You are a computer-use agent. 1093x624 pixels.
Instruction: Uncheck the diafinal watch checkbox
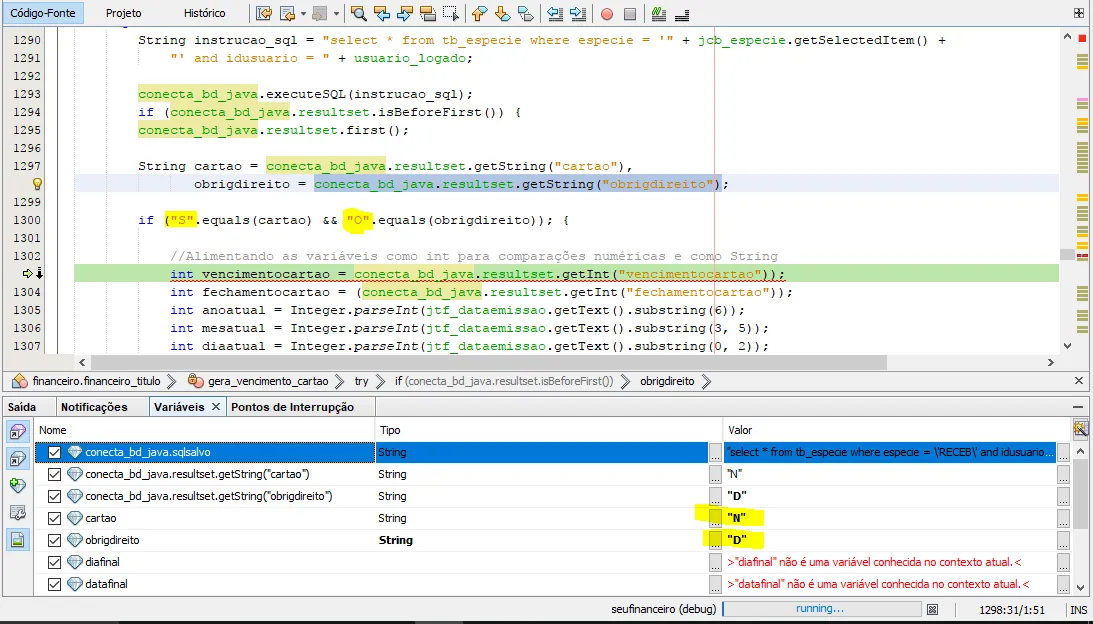(55, 562)
